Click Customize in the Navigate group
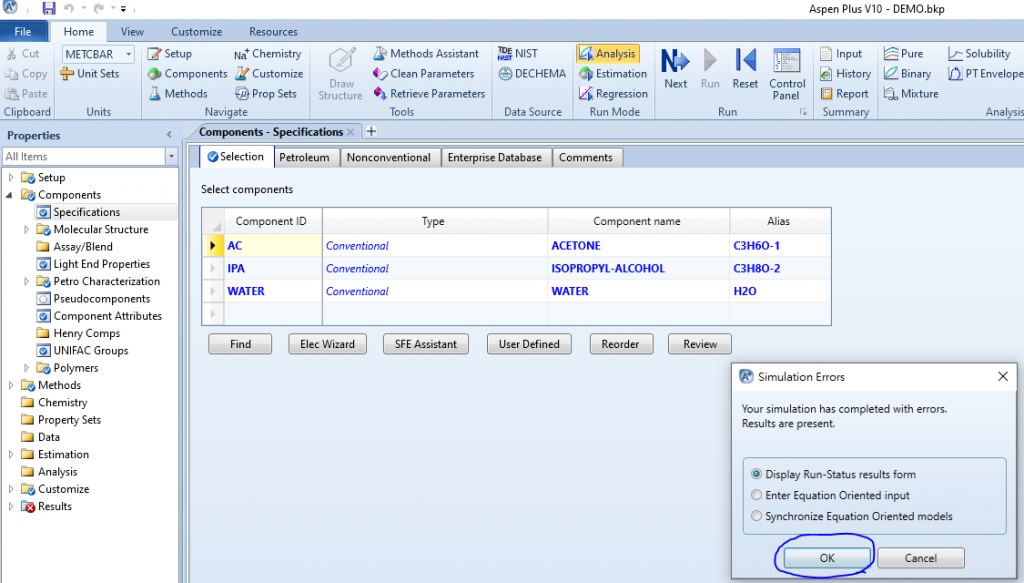Image resolution: width=1024 pixels, height=583 pixels. 269,74
